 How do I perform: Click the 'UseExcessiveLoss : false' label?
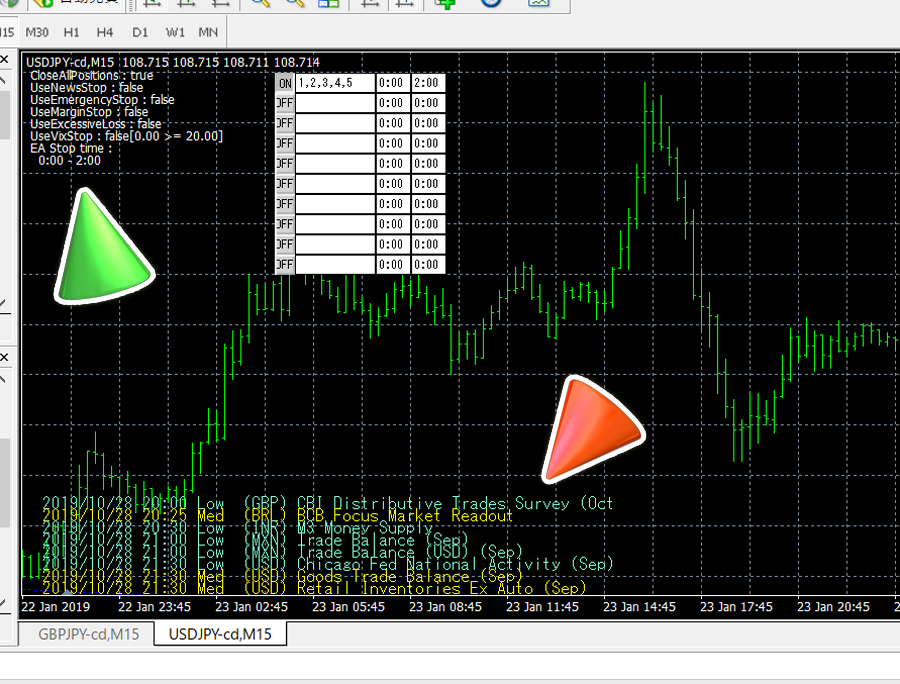tap(96, 124)
